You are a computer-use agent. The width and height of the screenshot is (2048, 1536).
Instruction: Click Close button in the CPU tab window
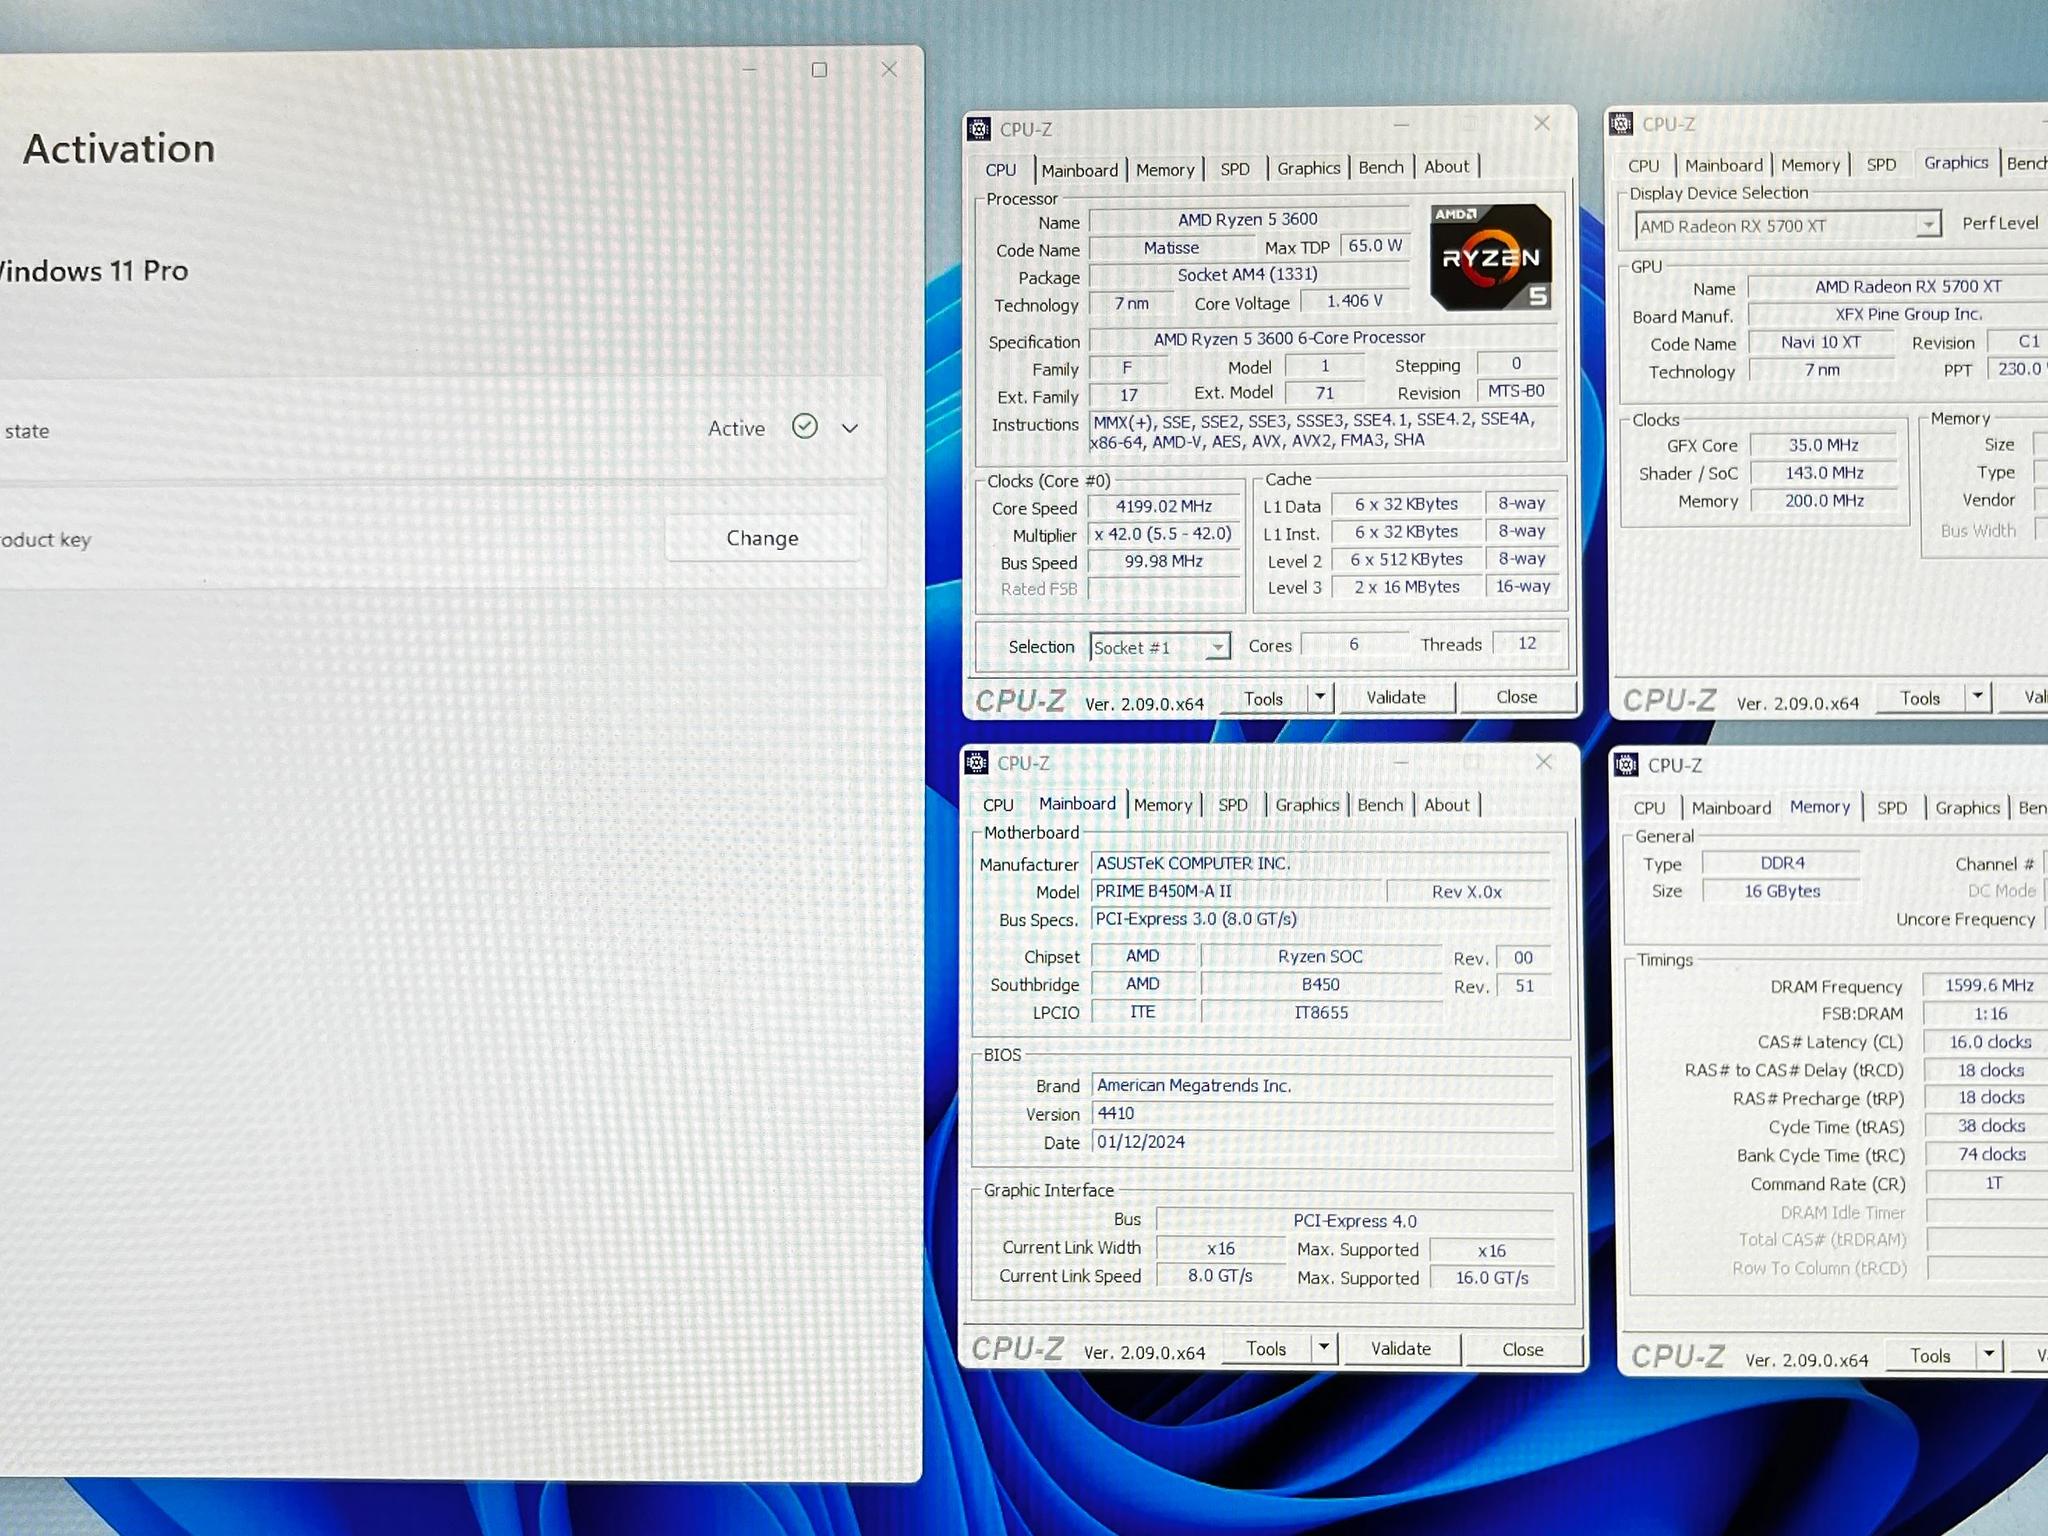coord(1516,697)
